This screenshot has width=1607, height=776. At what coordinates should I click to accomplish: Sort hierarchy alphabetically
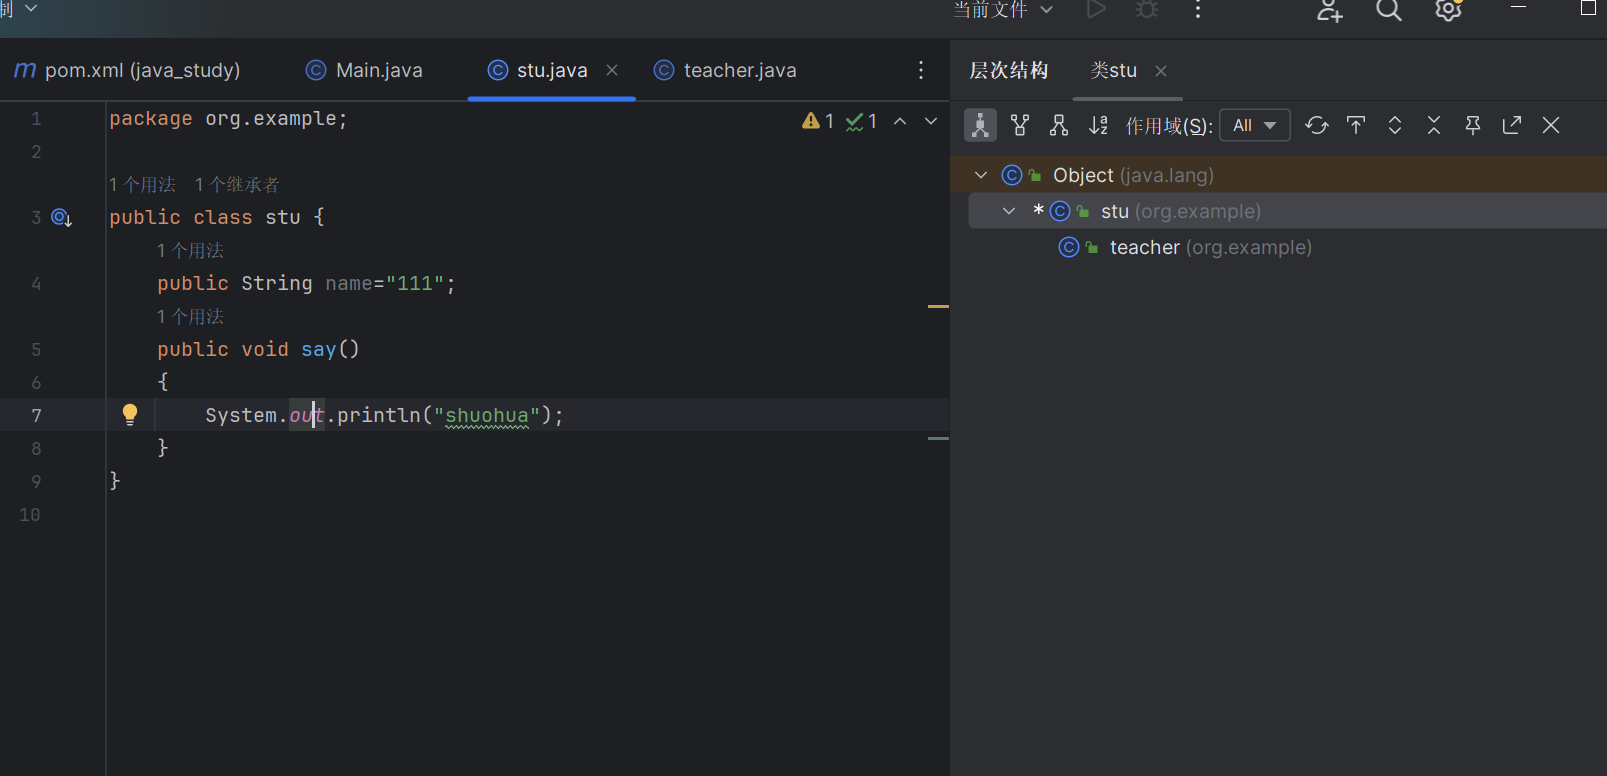(1098, 125)
